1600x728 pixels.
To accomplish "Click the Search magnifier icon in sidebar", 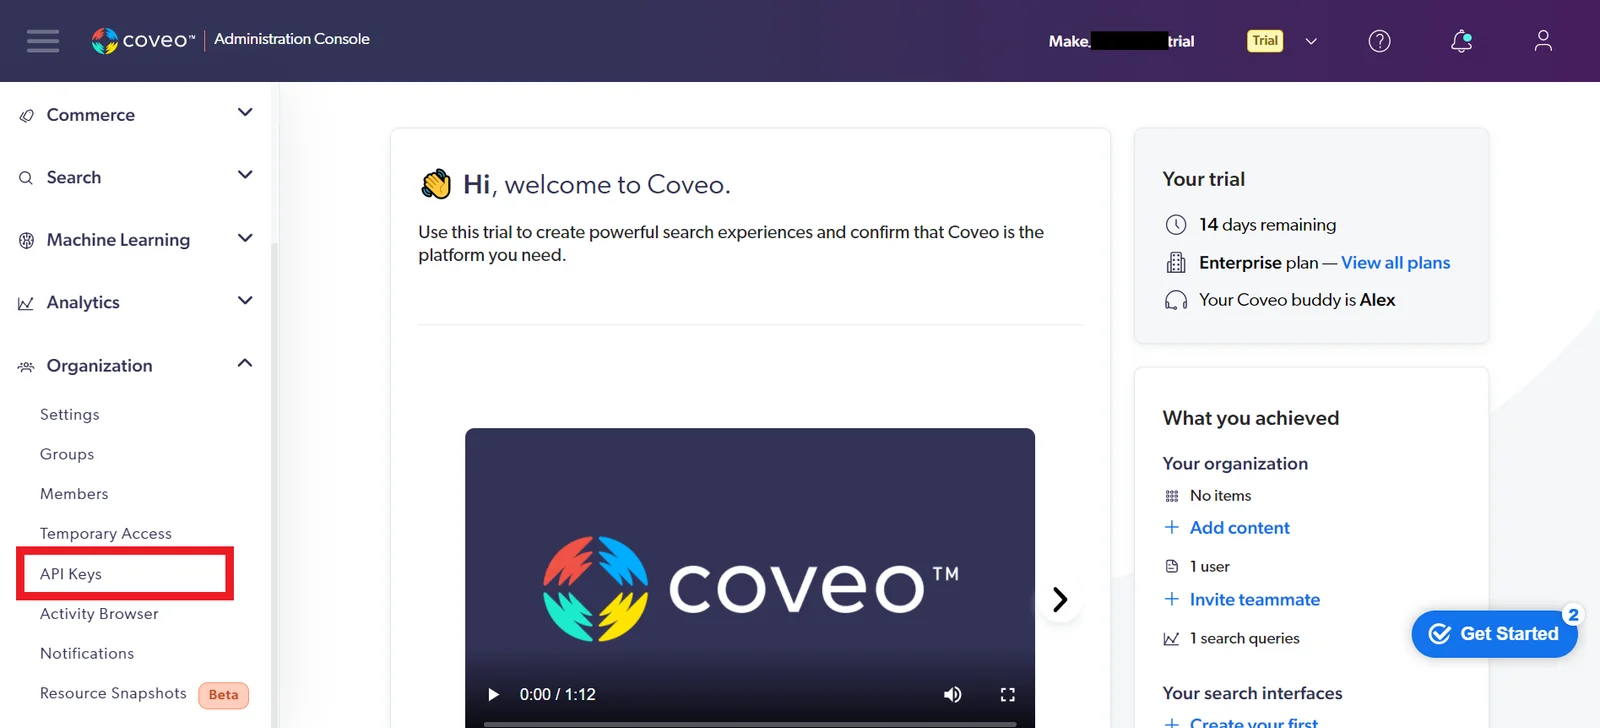I will pyautogui.click(x=26, y=178).
